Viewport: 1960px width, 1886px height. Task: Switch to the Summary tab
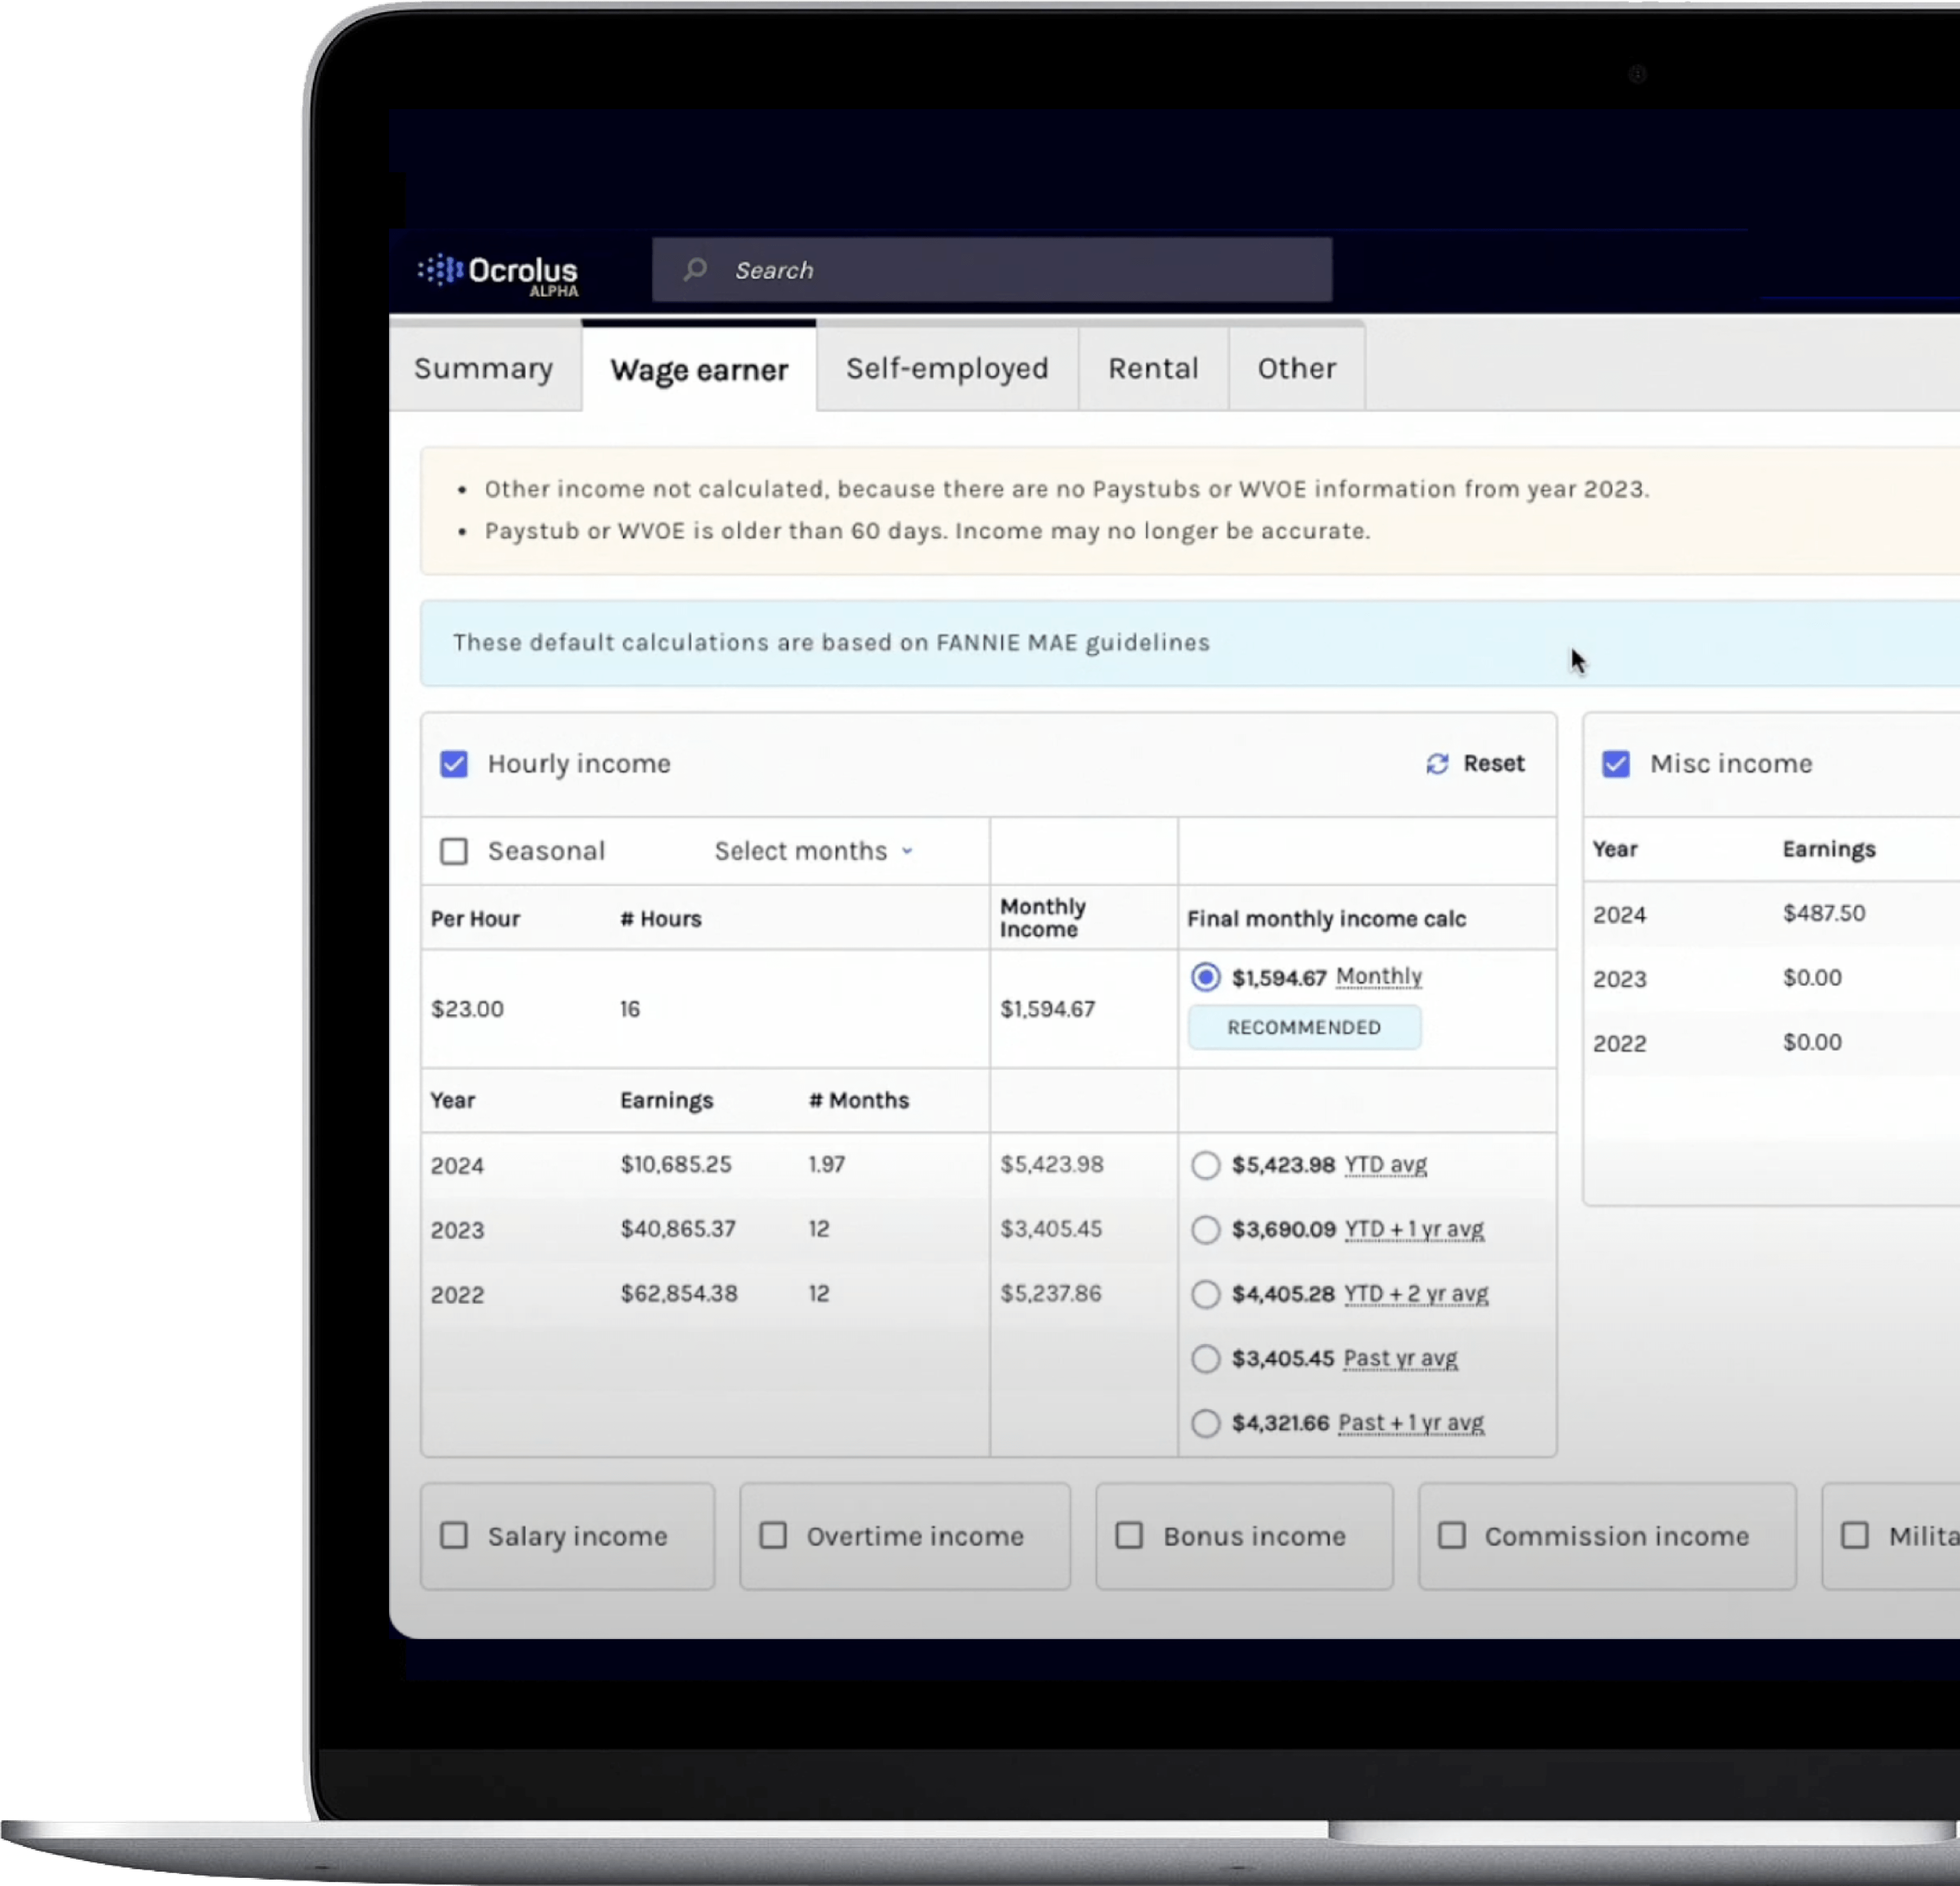coord(483,368)
